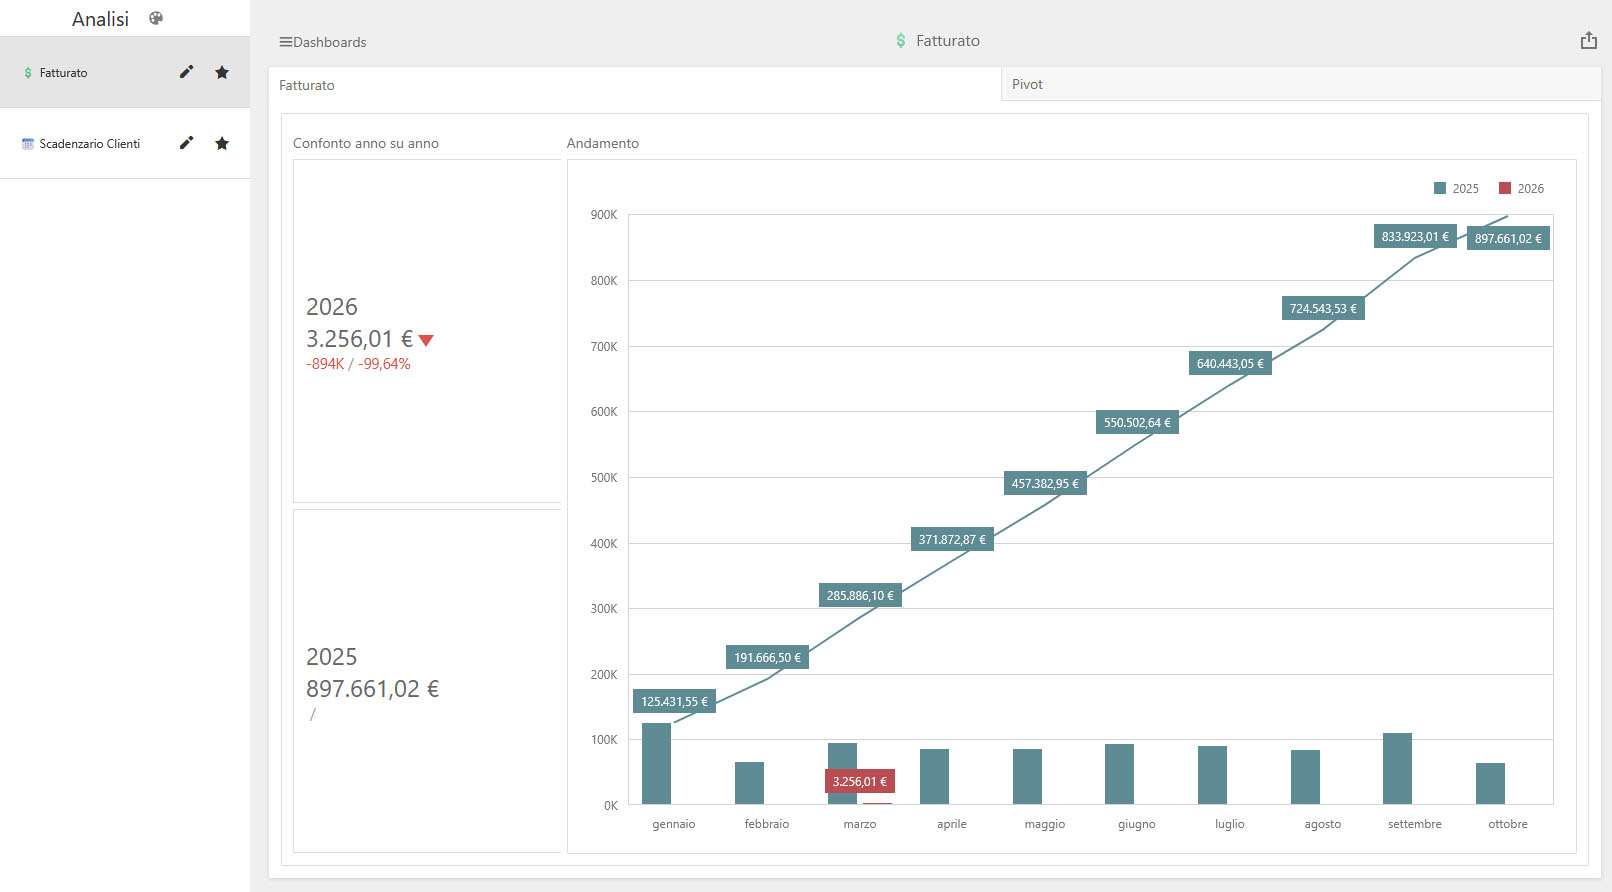The image size is (1612, 892).
Task: Select the giugno 2025 bar
Action: 1119,774
